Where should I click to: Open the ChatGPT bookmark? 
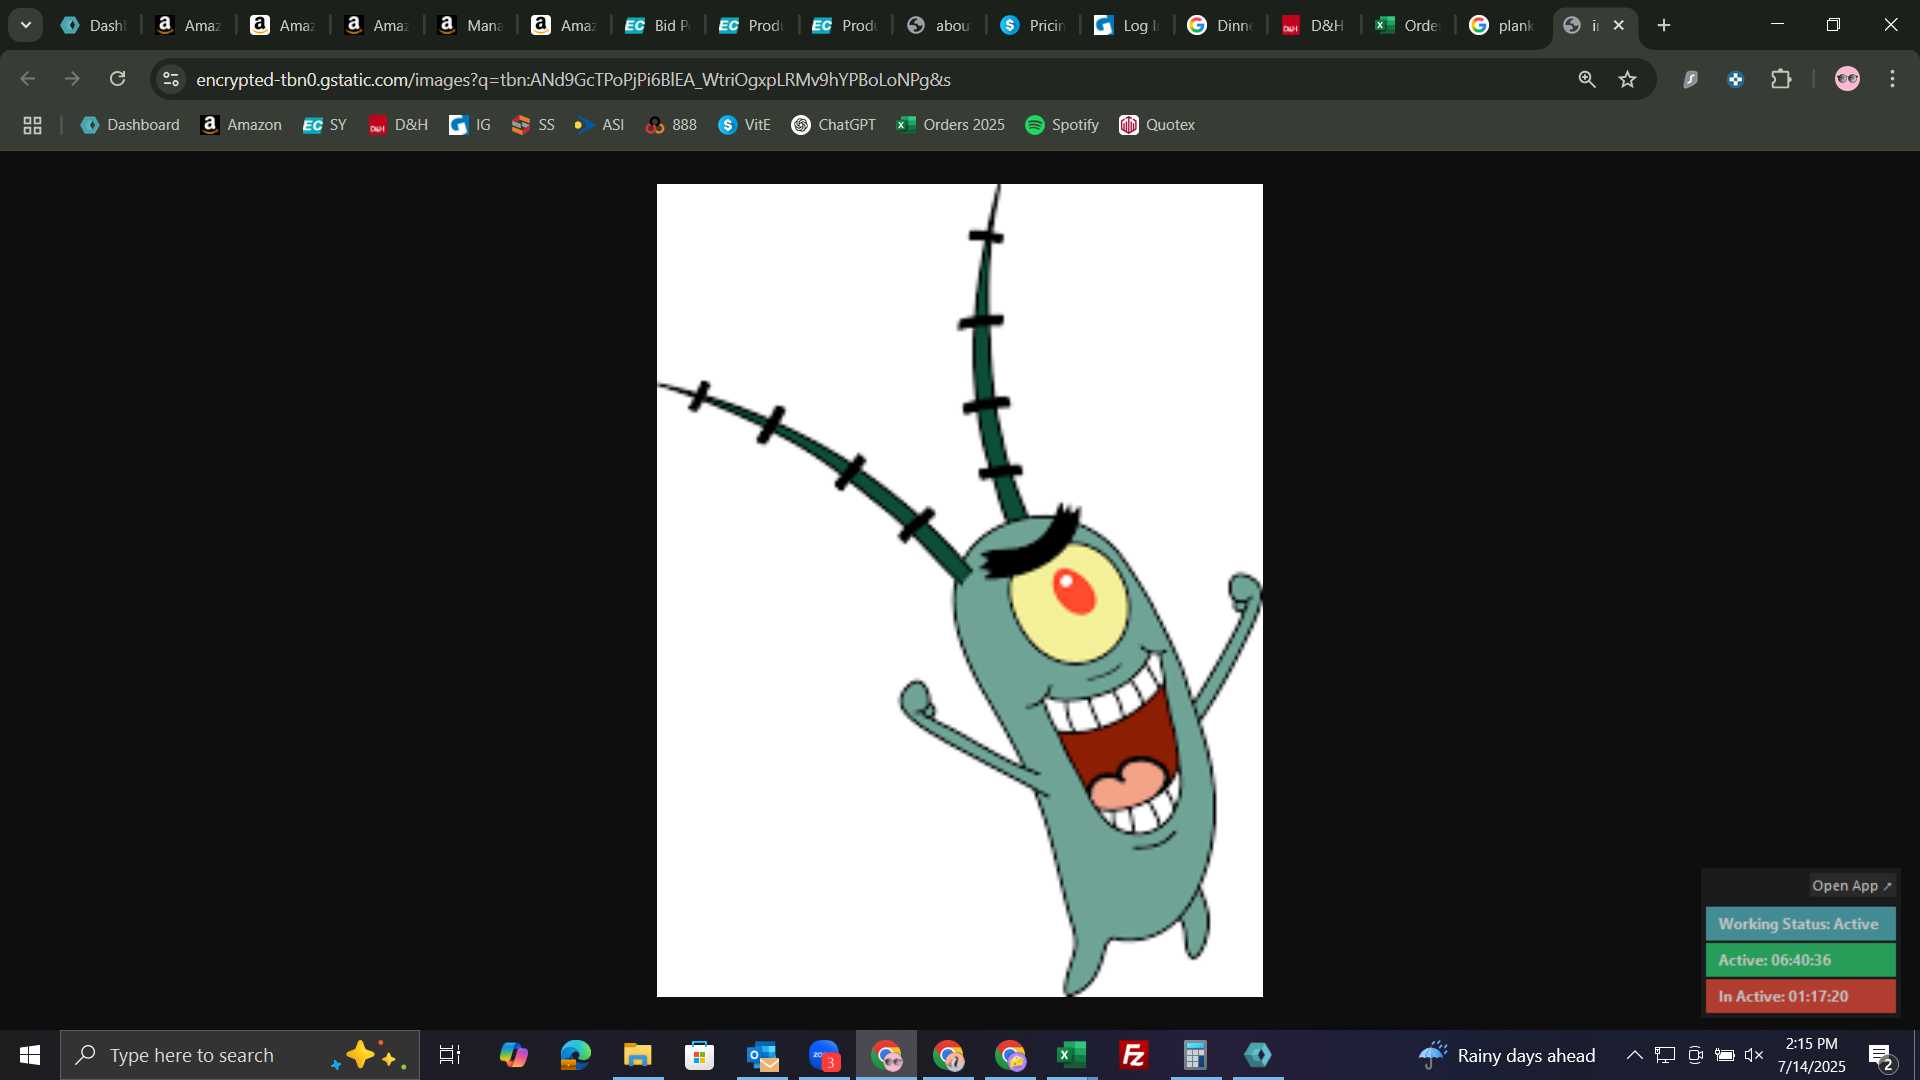pyautogui.click(x=834, y=125)
